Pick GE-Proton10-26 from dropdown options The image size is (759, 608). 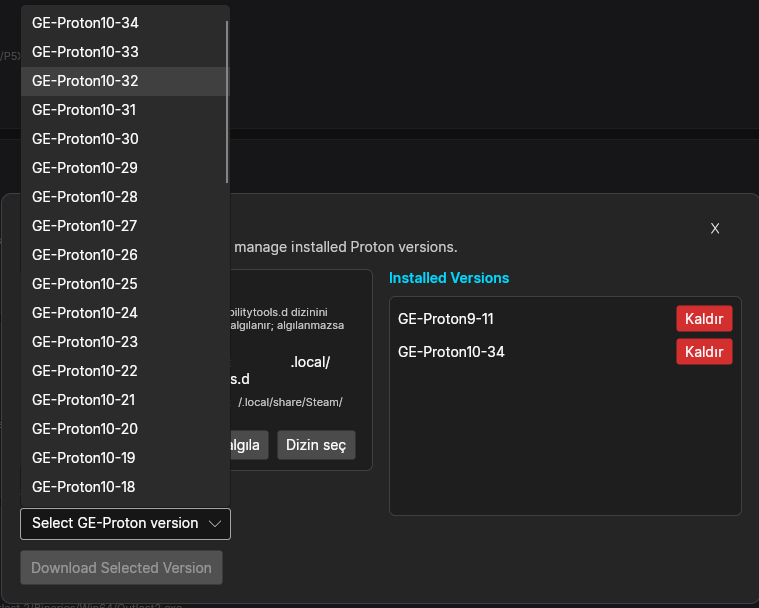pos(125,255)
